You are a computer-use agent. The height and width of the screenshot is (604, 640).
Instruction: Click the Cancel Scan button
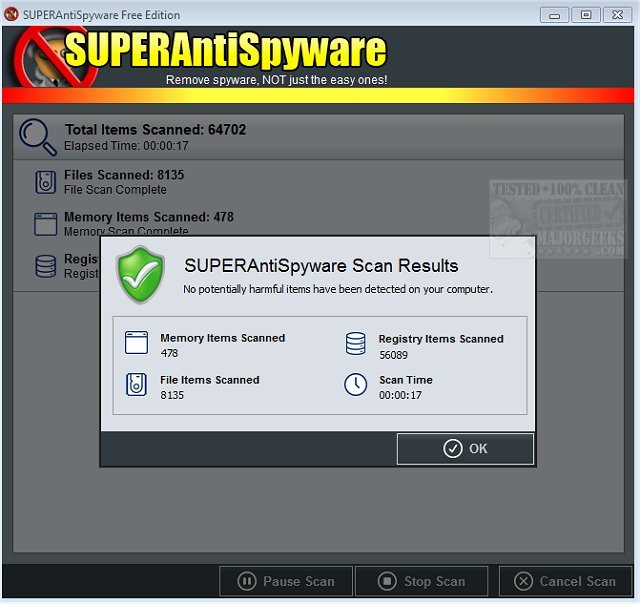coord(565,581)
